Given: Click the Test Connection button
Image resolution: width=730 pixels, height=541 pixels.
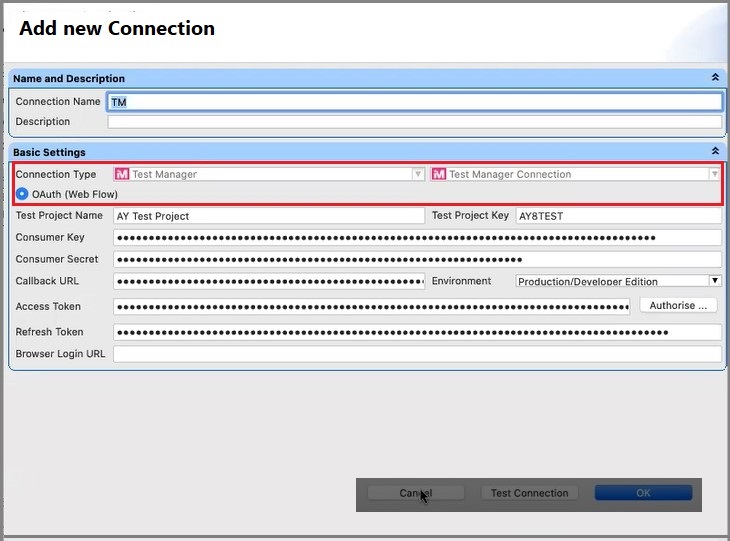Looking at the screenshot, I should point(529,493).
